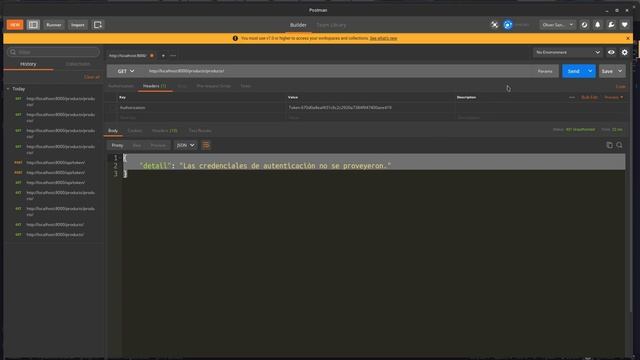Select the response Cookies tab
The image size is (640, 360).
pyautogui.click(x=135, y=131)
